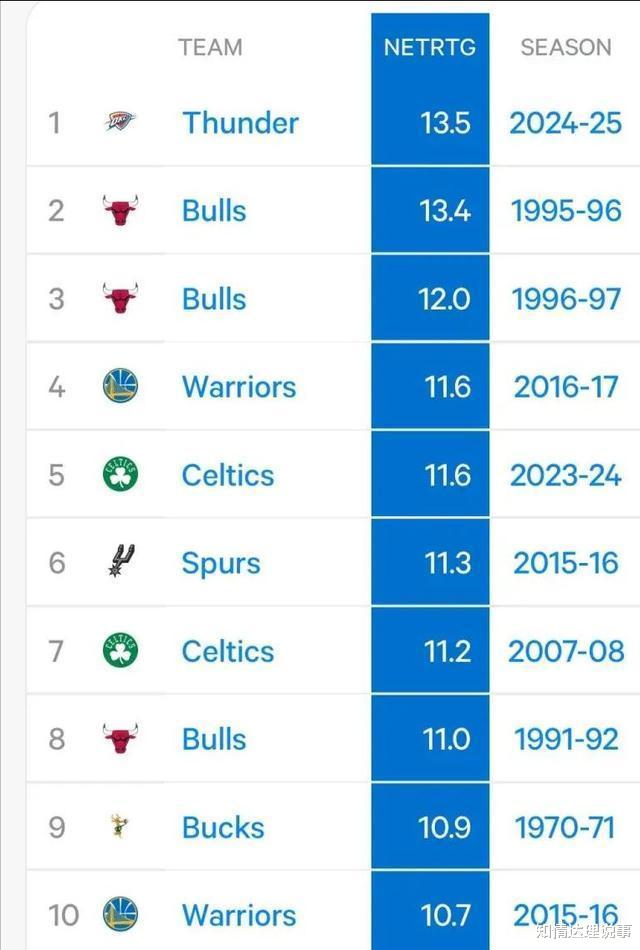This screenshot has width=640, height=950.
Task: Open the 1970-71 season link
Action: (x=564, y=828)
